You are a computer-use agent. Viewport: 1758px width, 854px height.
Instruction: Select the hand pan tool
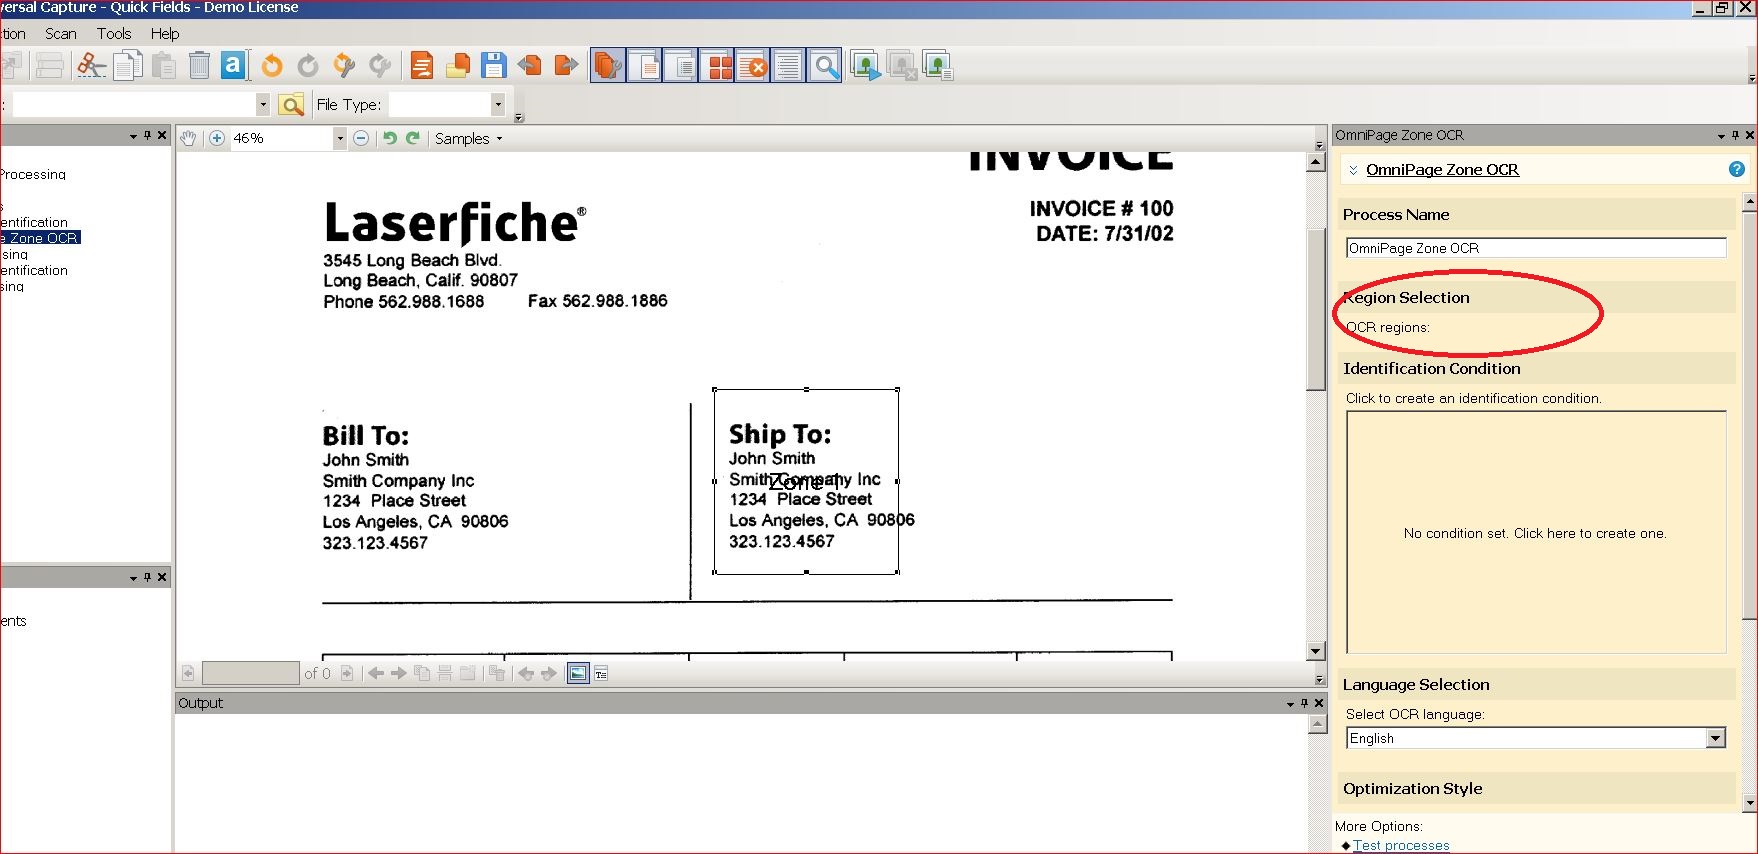(x=188, y=138)
